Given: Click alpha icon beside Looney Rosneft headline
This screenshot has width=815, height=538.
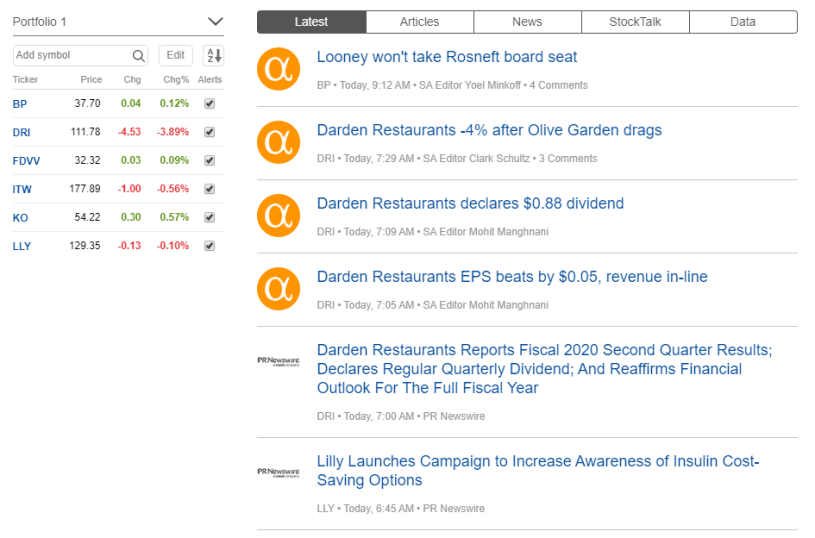Looking at the screenshot, I should [278, 69].
